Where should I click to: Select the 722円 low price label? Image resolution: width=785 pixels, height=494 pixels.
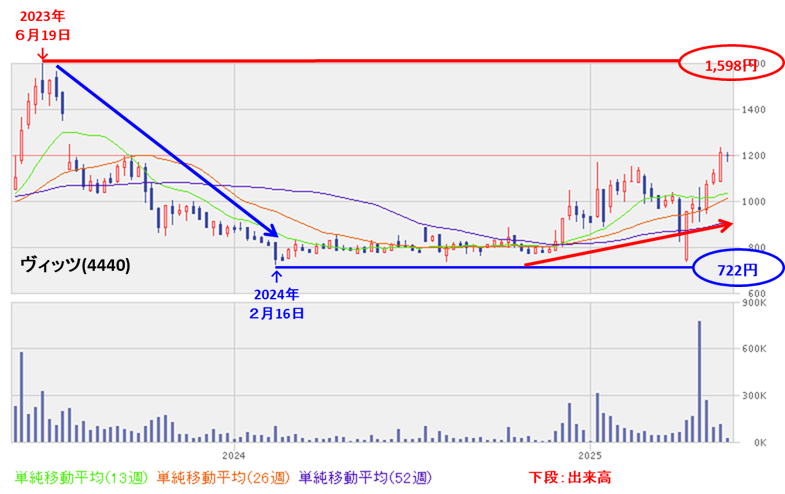pos(737,270)
